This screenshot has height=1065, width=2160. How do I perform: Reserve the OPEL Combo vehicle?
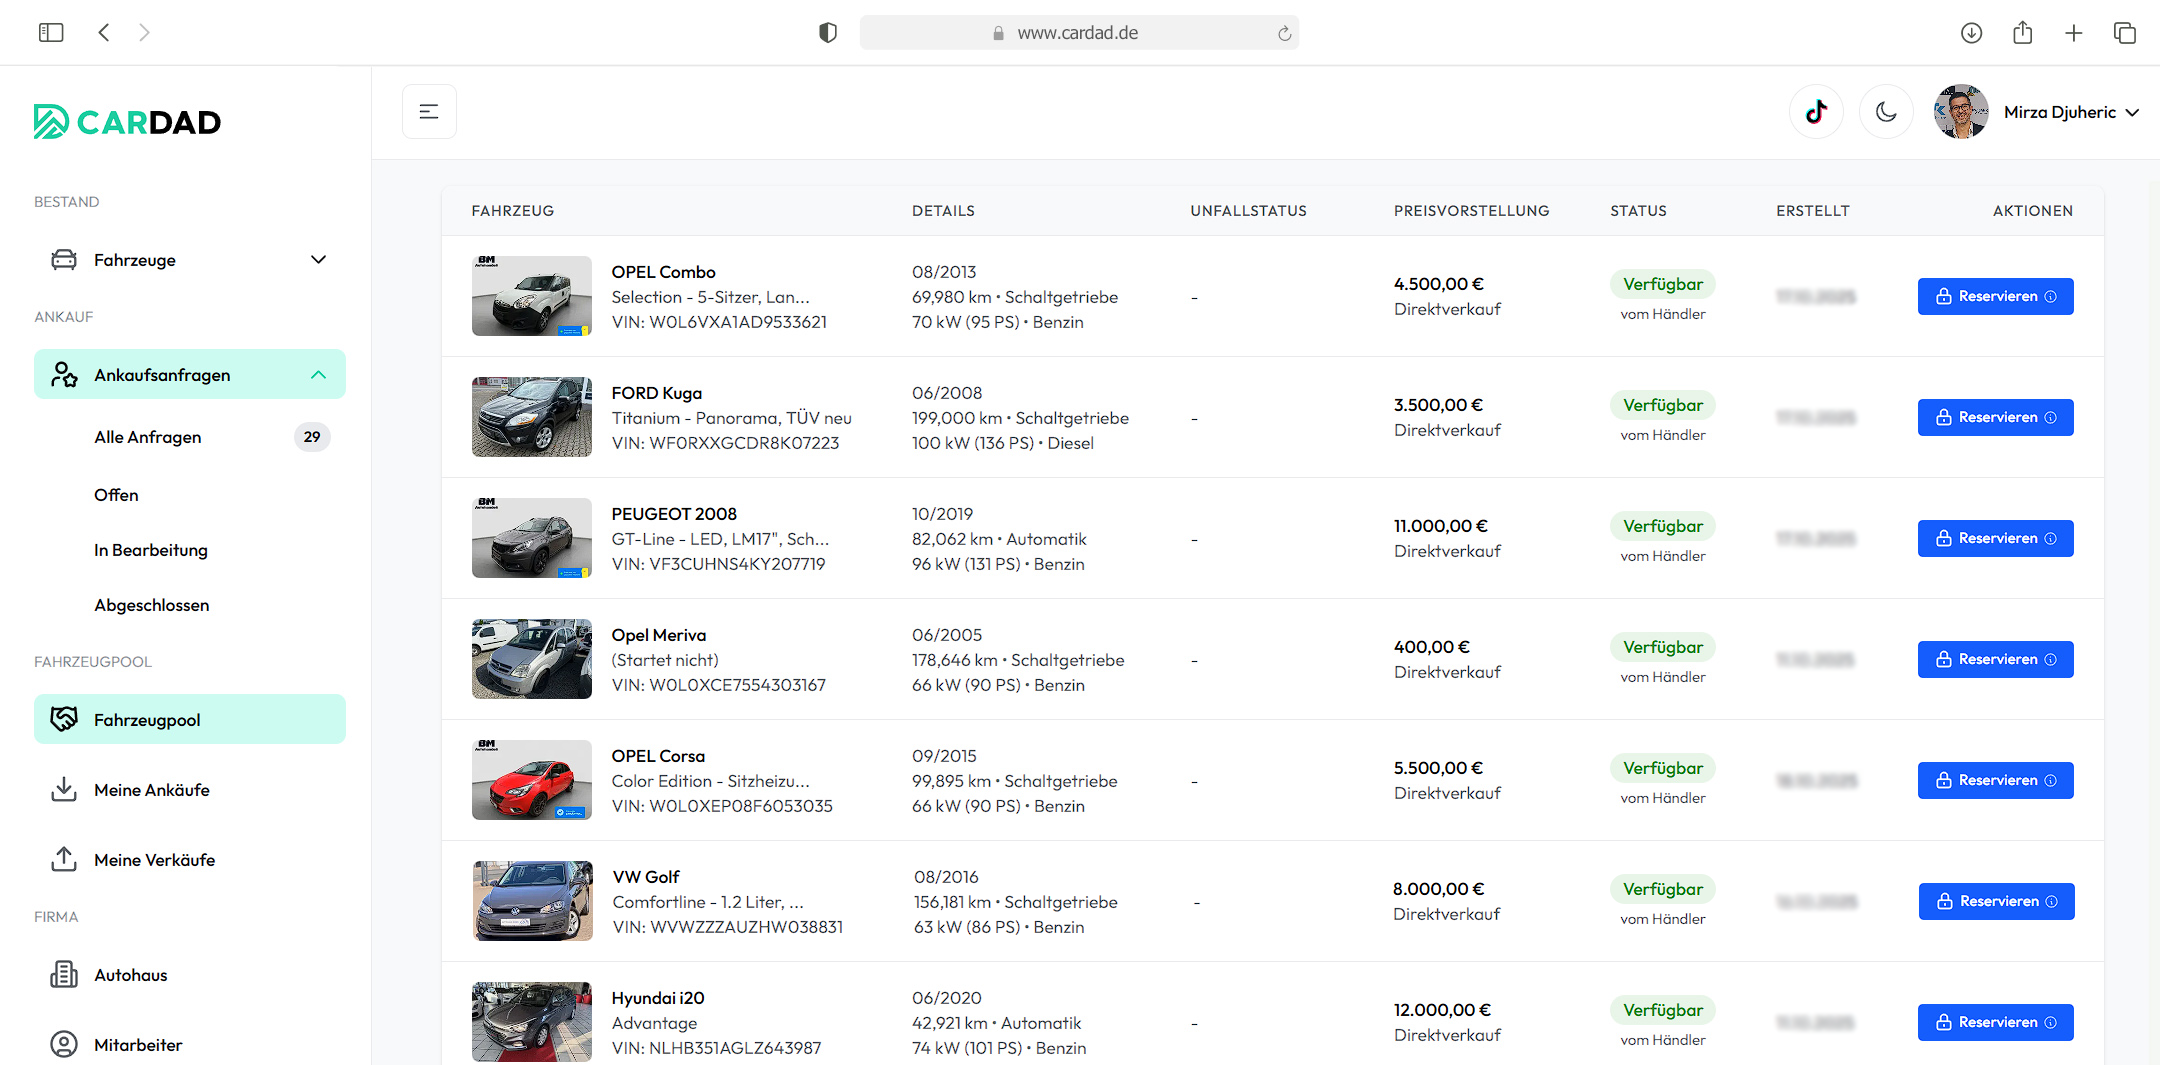[1994, 296]
